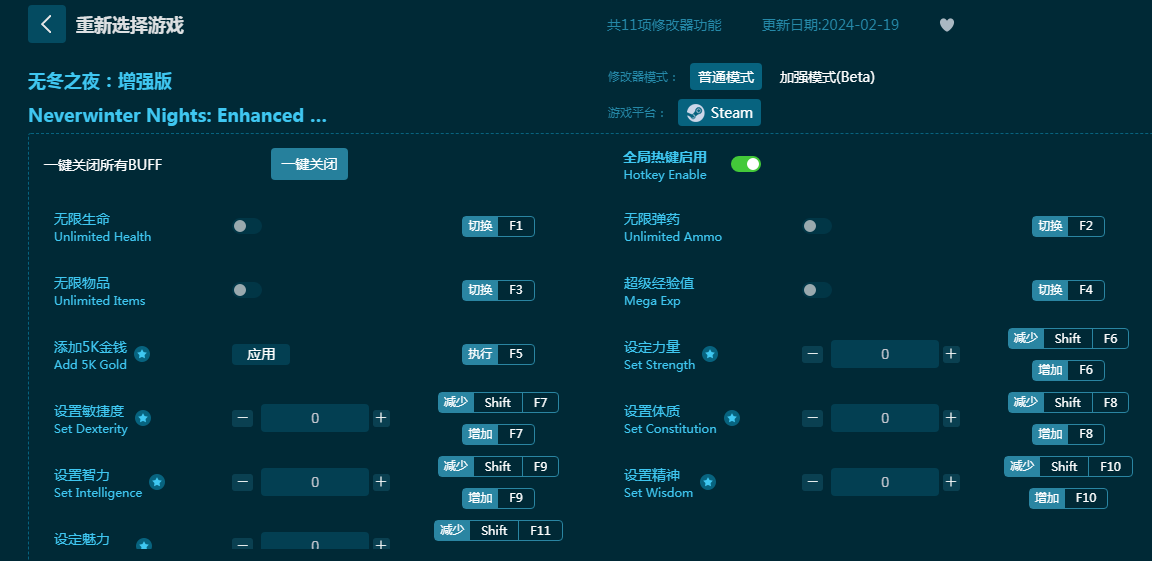Decrease the Set Dexterity value with minus
This screenshot has height=561, width=1152.
[242, 418]
